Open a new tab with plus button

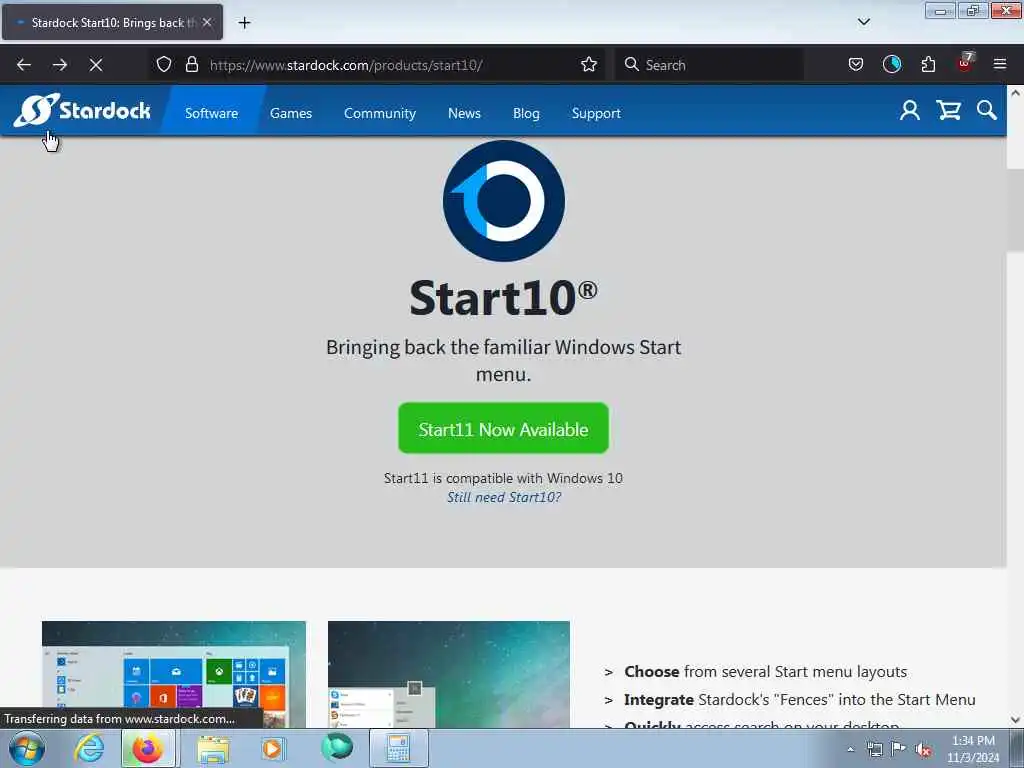pos(244,23)
